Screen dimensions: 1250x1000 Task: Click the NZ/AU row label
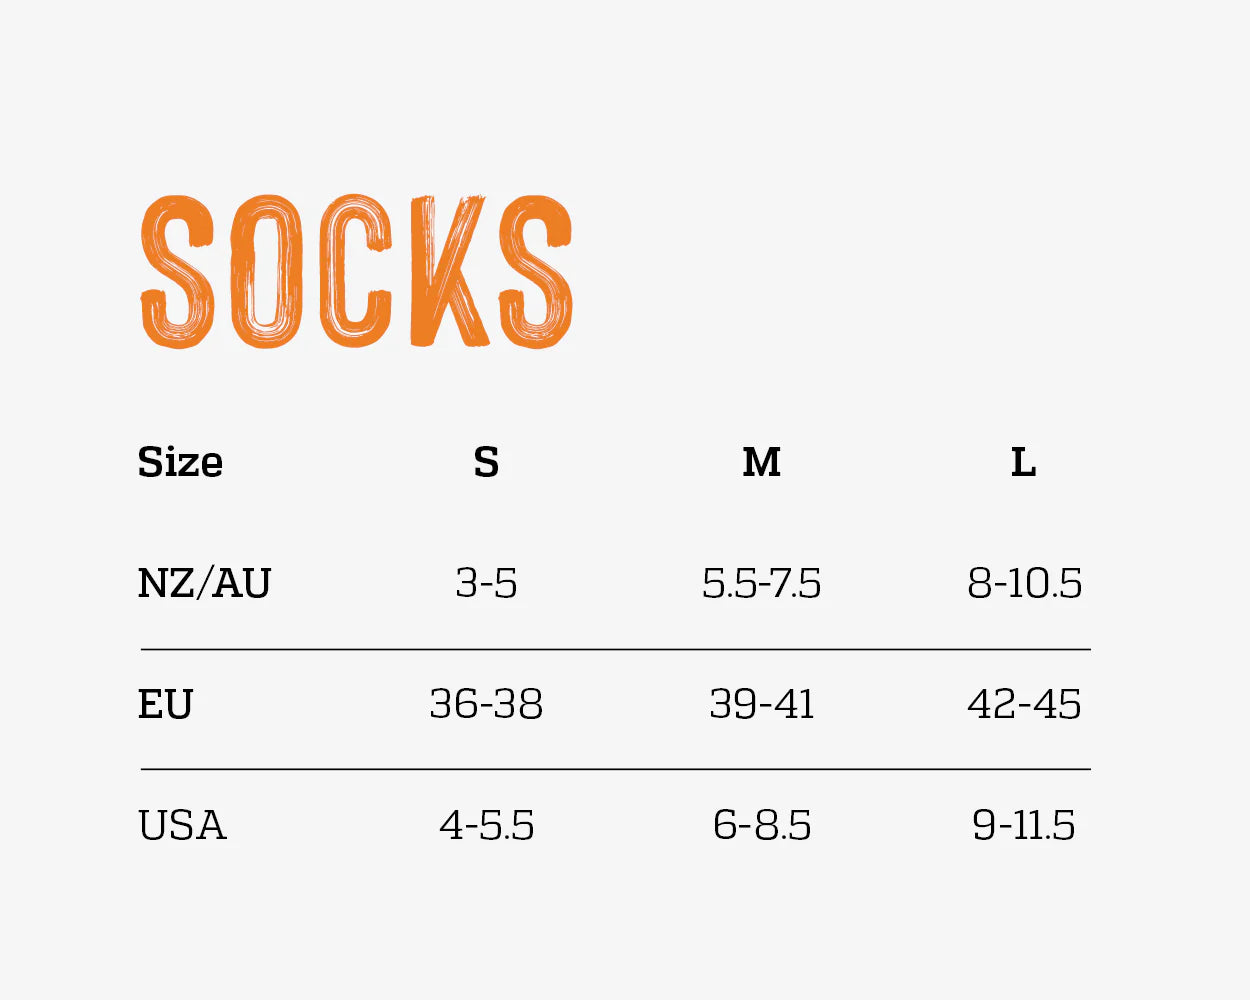coord(204,583)
